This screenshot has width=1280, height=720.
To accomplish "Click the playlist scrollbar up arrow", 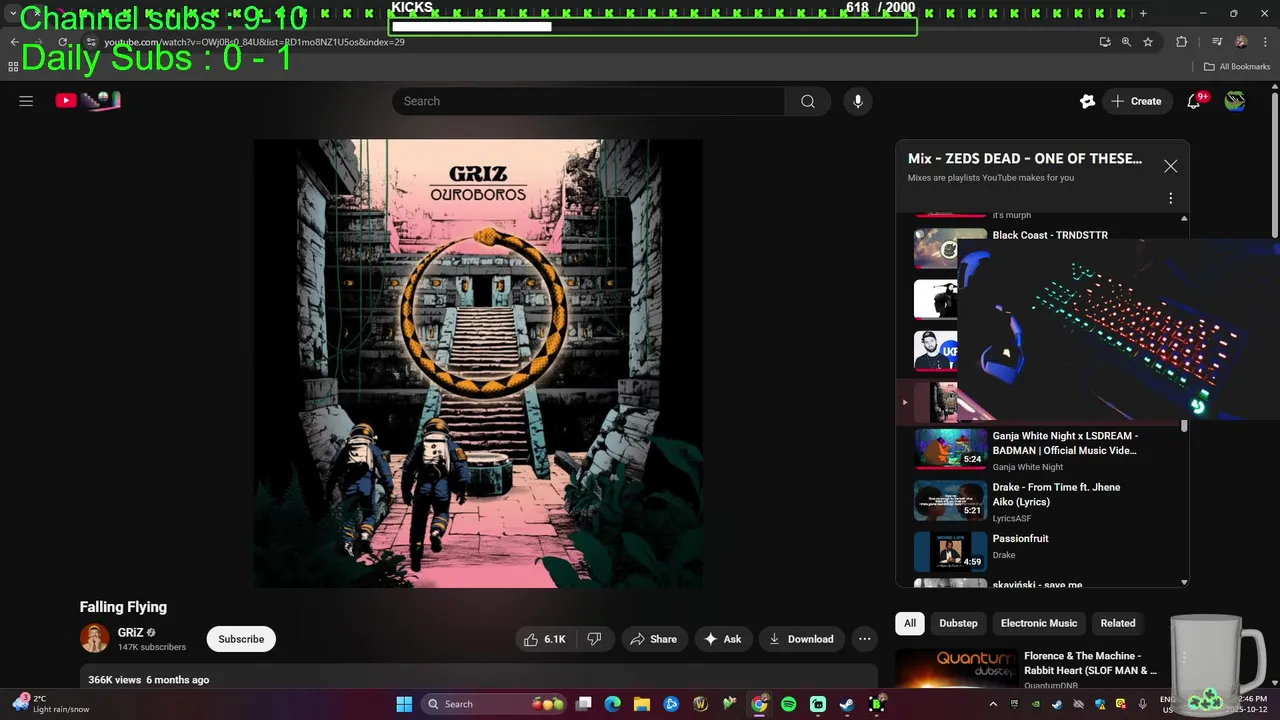I will 1184,218.
